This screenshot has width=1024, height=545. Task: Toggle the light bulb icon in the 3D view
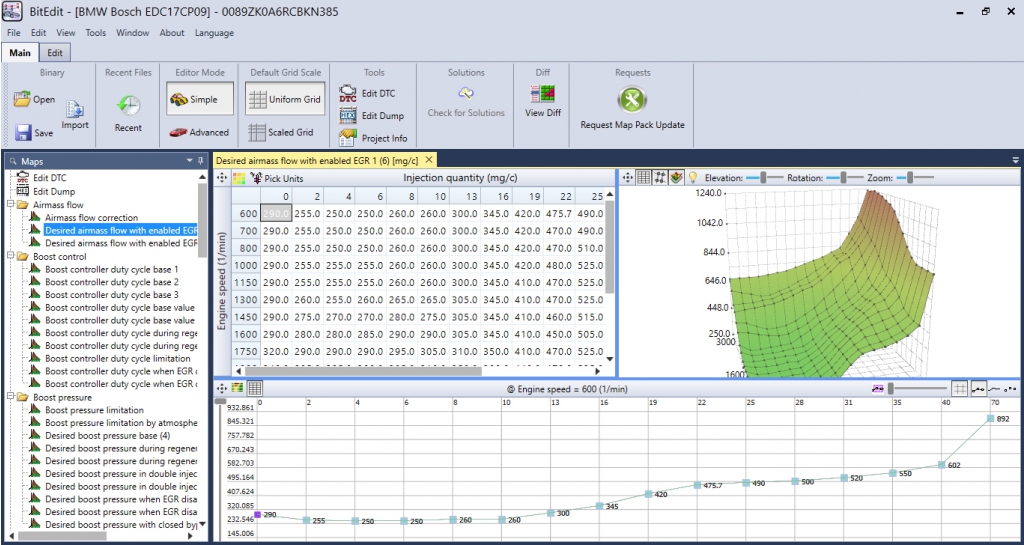[694, 177]
